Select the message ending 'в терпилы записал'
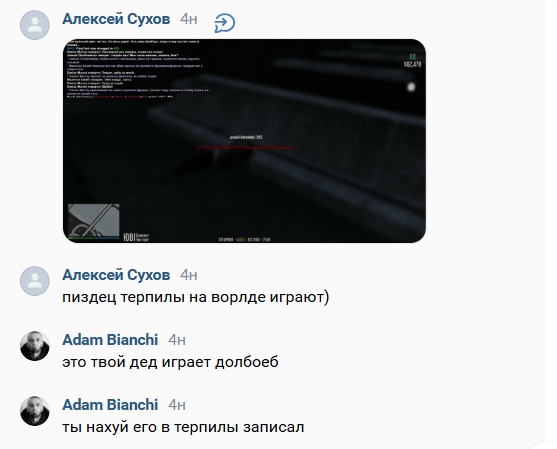Image resolution: width=557 pixels, height=449 pixels. click(x=183, y=427)
